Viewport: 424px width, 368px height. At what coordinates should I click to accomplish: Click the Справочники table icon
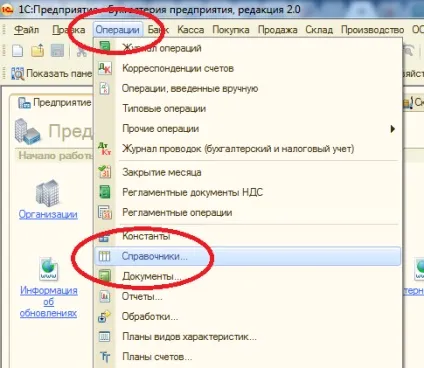(x=104, y=256)
